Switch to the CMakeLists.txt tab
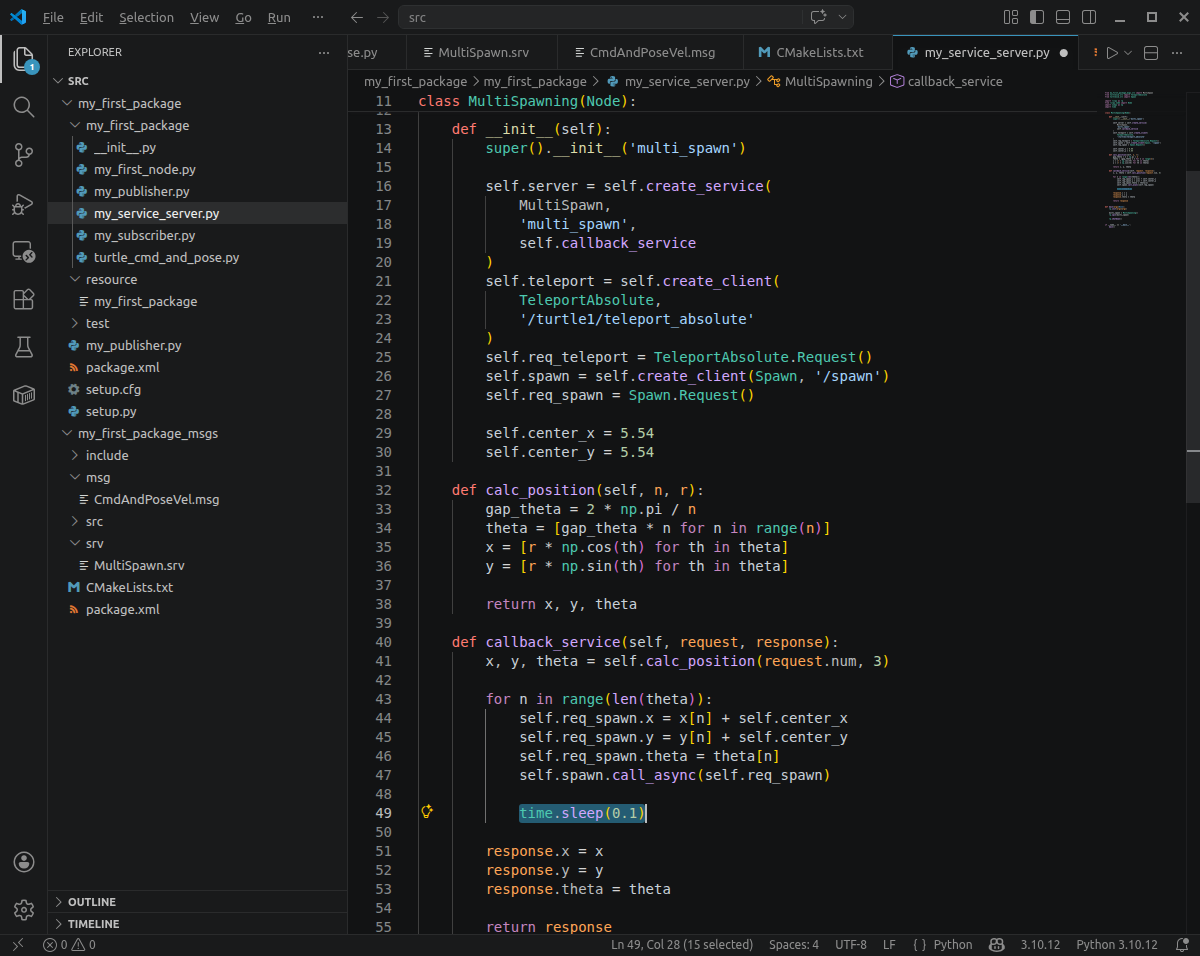 818,53
